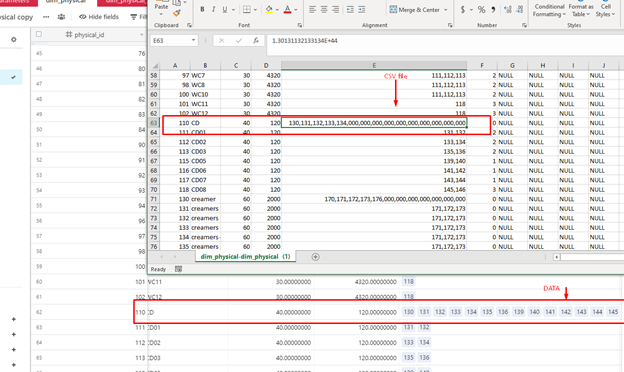Expand Font group dialog launcher

[299, 25]
